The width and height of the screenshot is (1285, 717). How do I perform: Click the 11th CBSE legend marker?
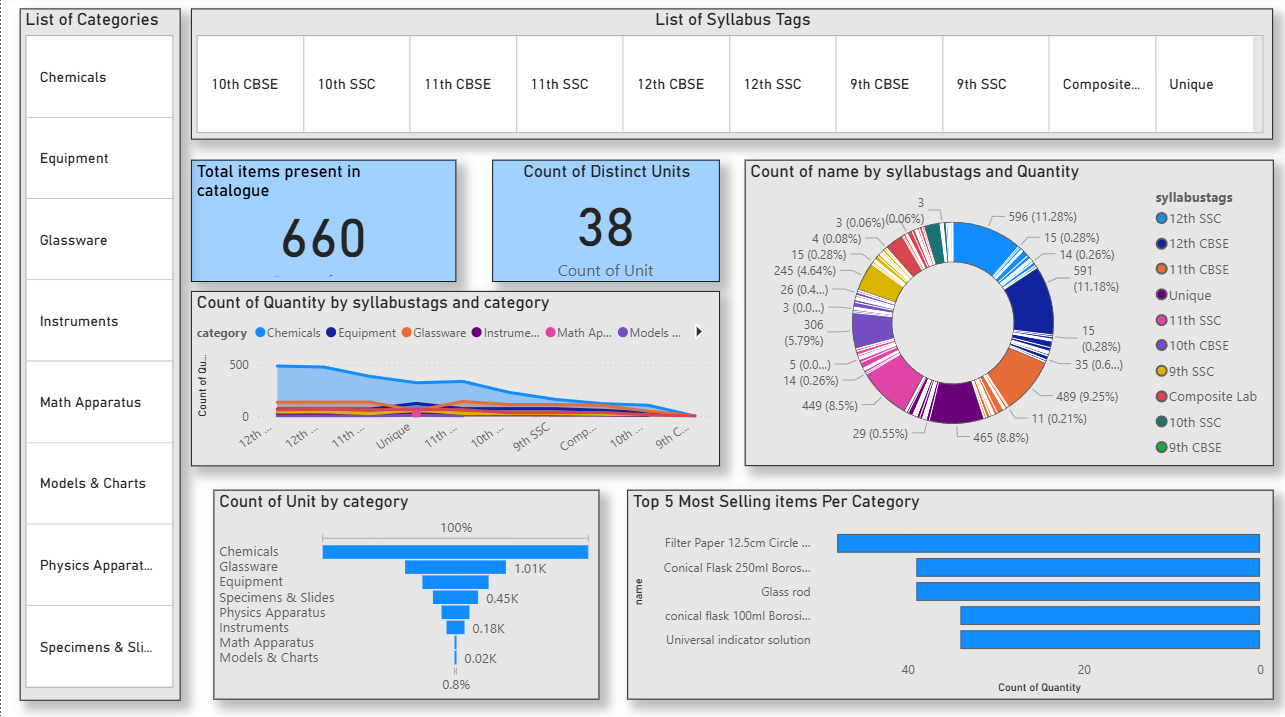(1161, 270)
